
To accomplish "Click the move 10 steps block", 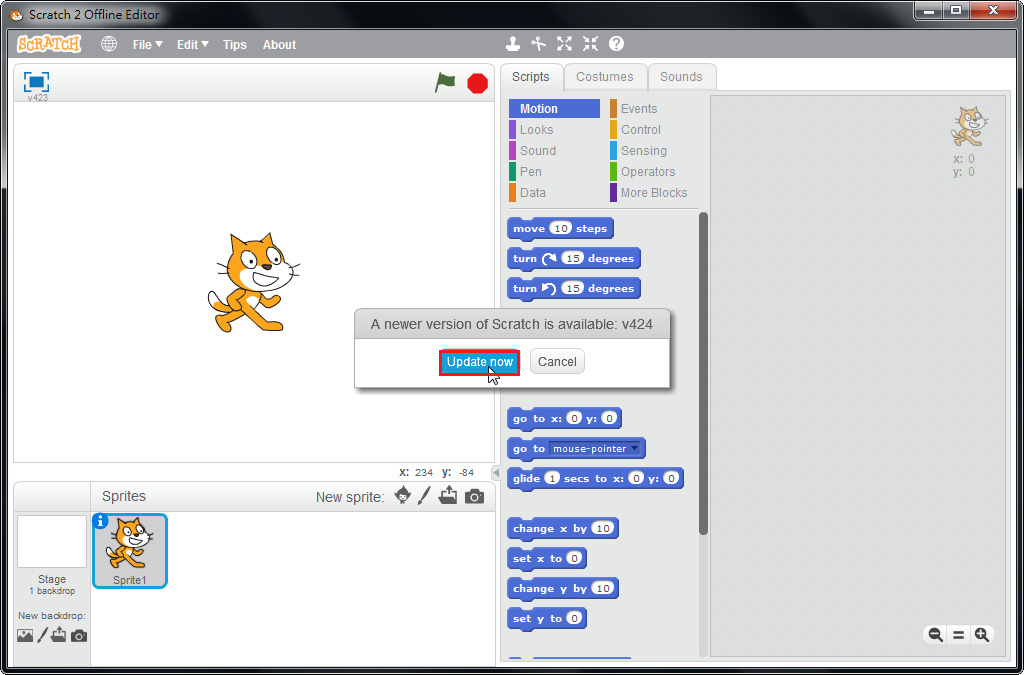I will (x=560, y=228).
